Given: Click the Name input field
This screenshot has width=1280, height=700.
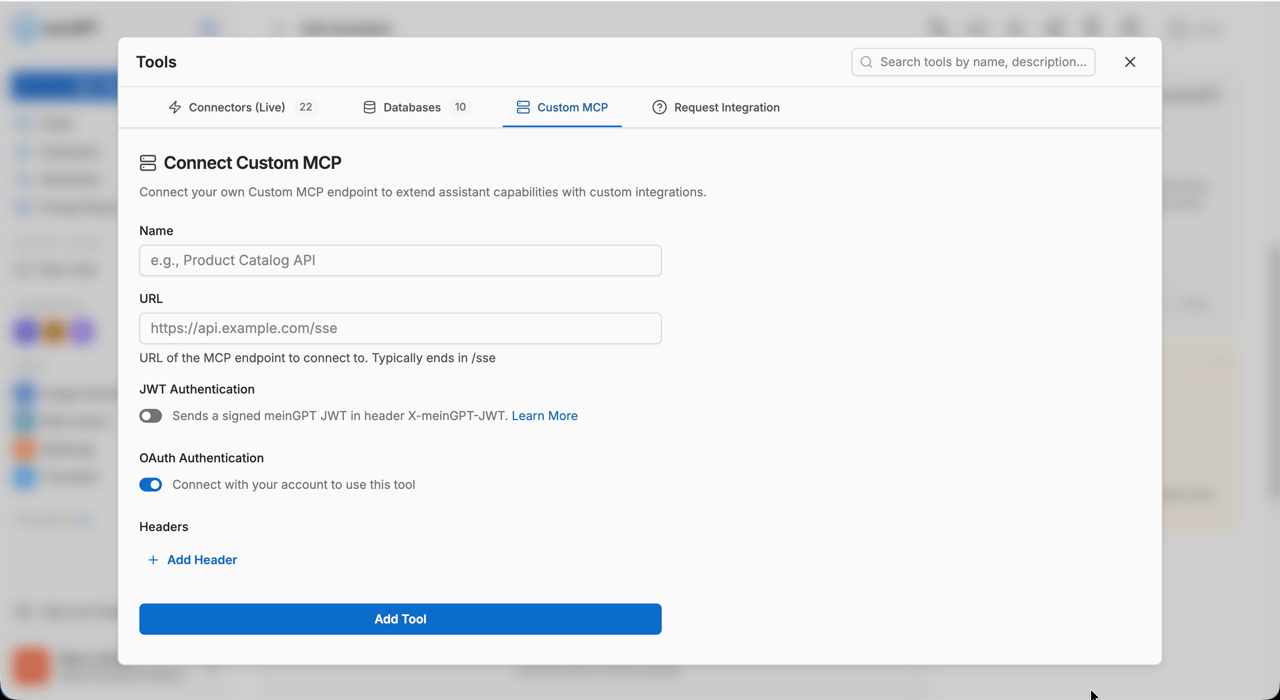Looking at the screenshot, I should (x=400, y=260).
